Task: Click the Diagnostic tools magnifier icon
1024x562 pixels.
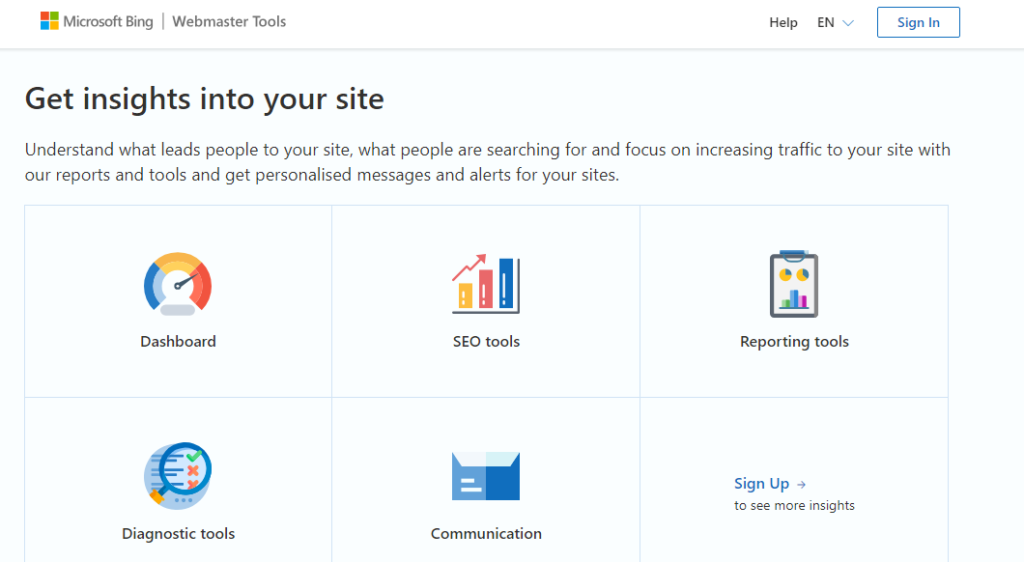Action: (178, 476)
